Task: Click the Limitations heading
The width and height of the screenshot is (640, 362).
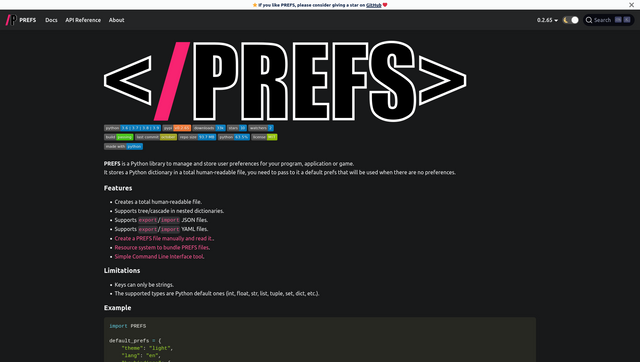Action: [x=122, y=271]
